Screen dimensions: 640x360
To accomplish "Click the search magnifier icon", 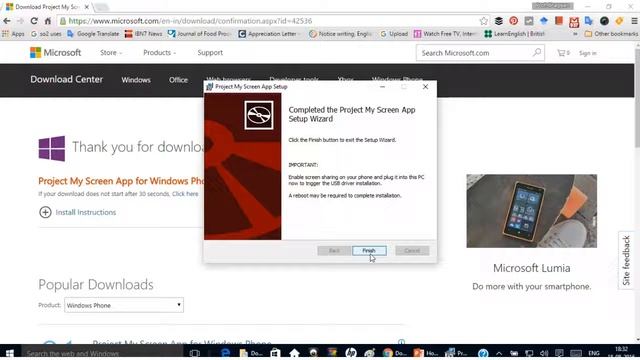I will (537, 53).
